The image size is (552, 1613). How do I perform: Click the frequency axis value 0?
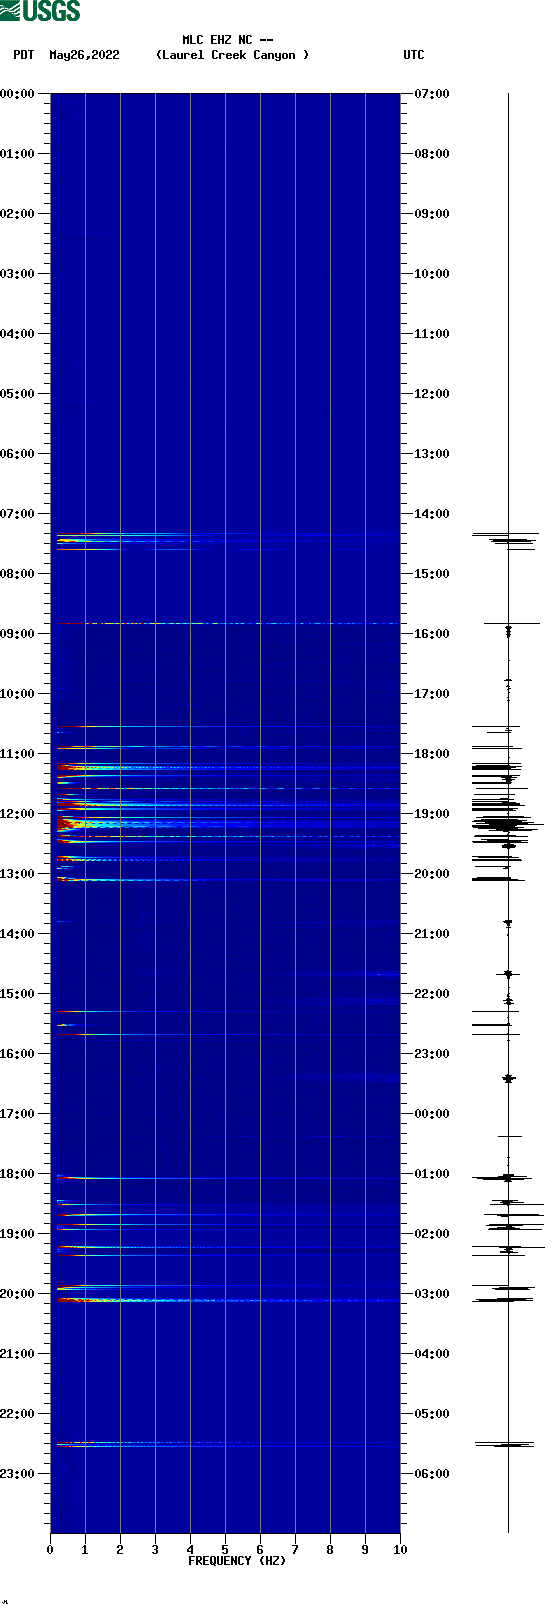(x=50, y=1550)
